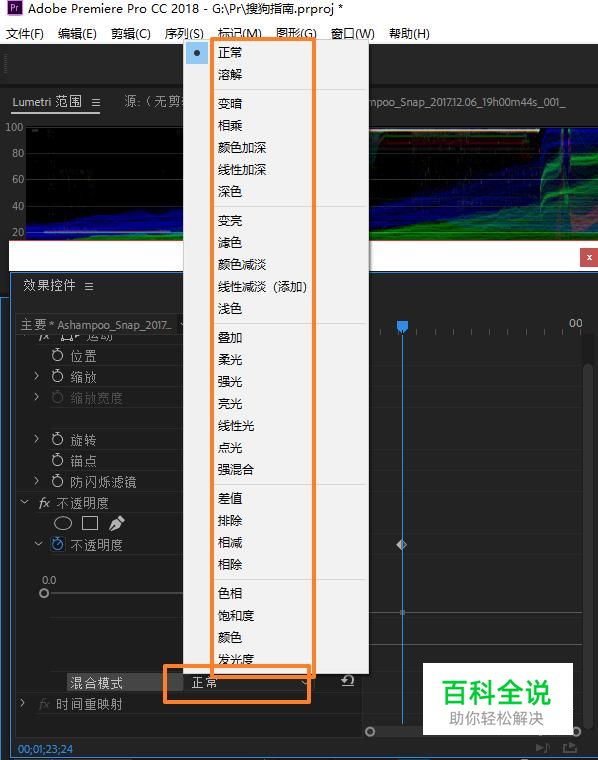
Task: Toggle the 位置 animation stopwatch
Action: [x=58, y=355]
